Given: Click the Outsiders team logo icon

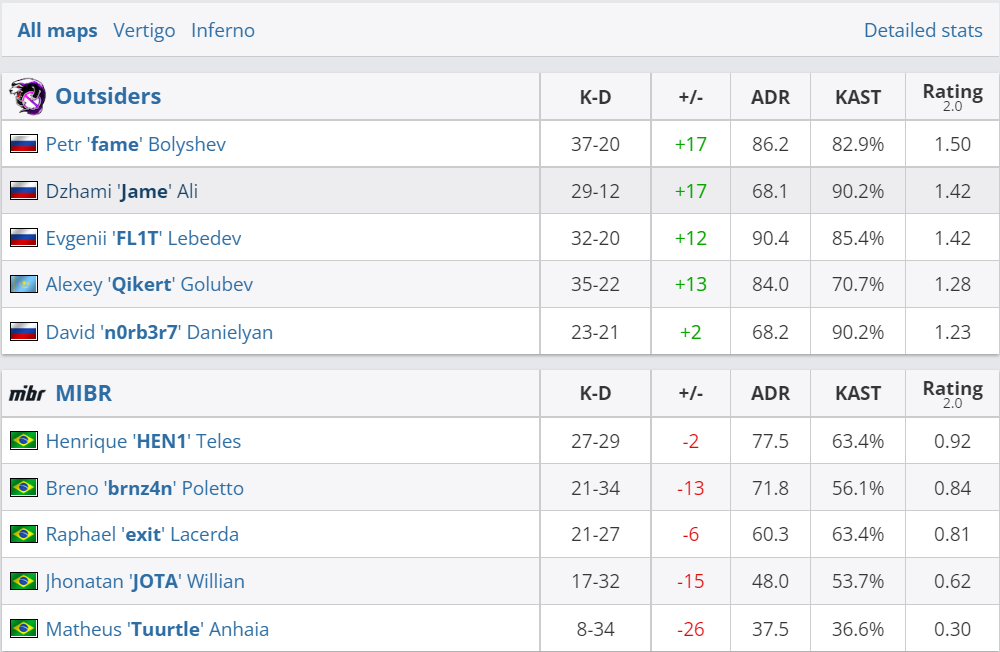Looking at the screenshot, I should tap(27, 97).
